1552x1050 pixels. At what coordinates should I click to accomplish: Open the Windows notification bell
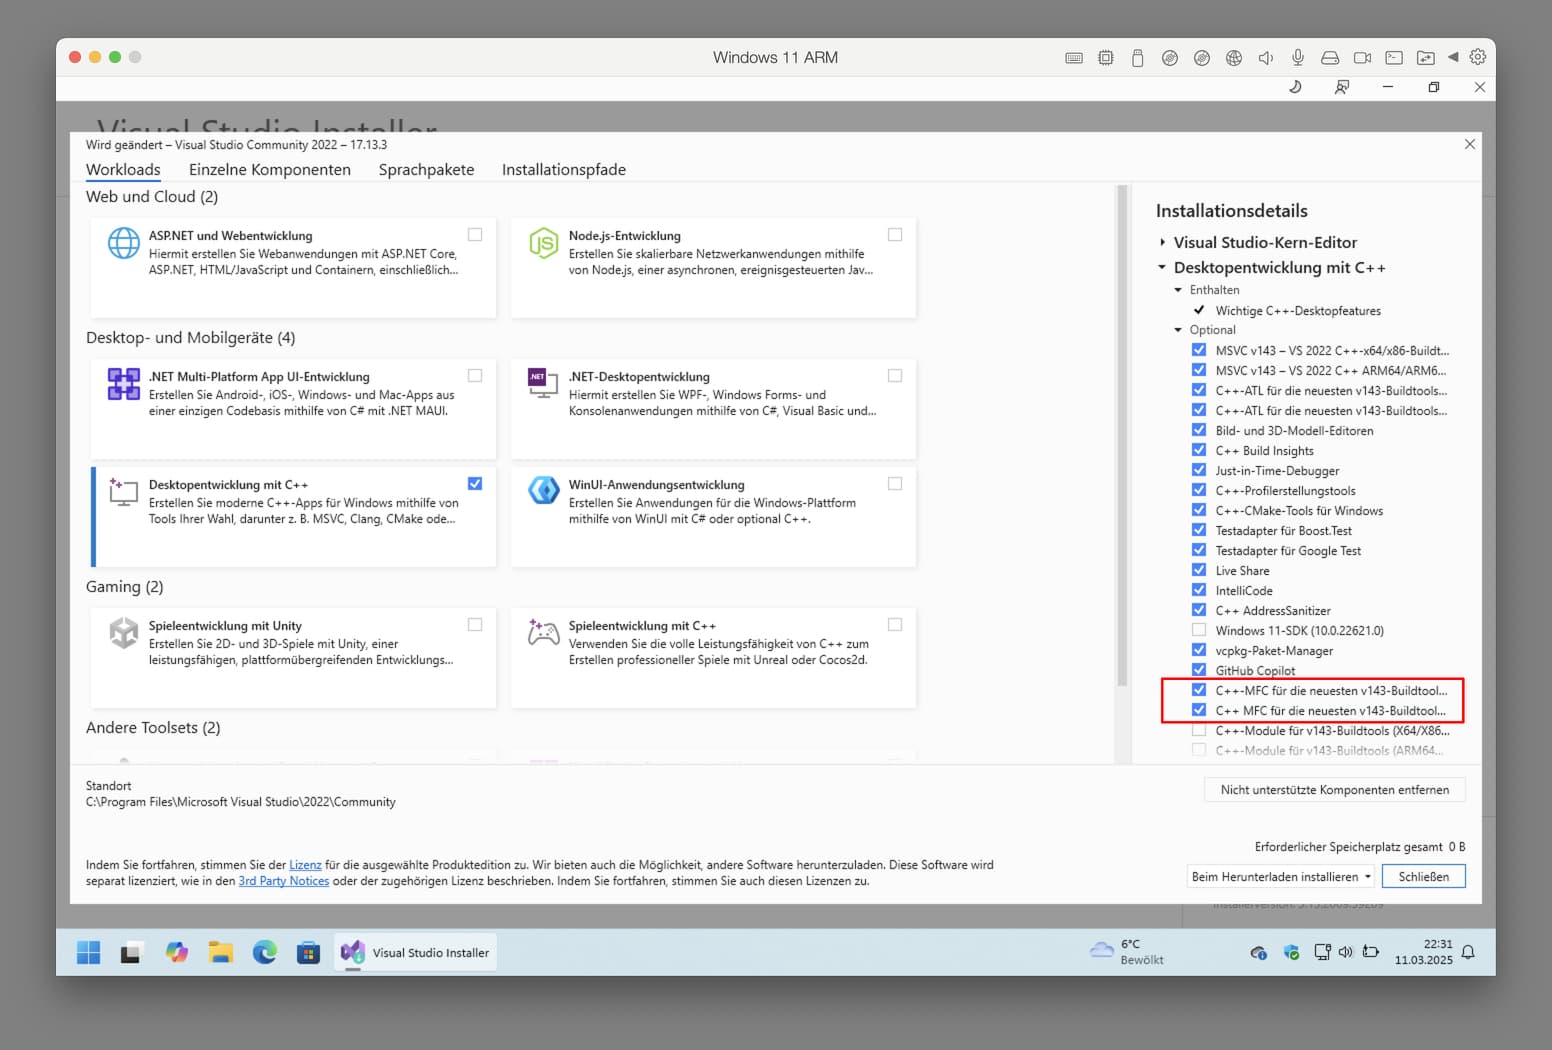click(x=1468, y=952)
